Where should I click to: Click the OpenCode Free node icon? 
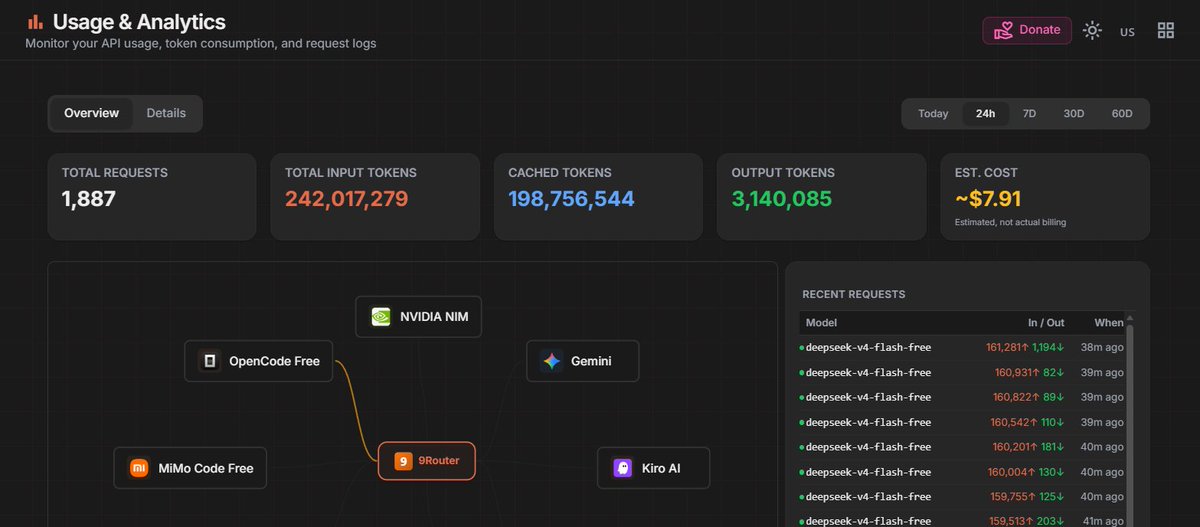pos(210,361)
